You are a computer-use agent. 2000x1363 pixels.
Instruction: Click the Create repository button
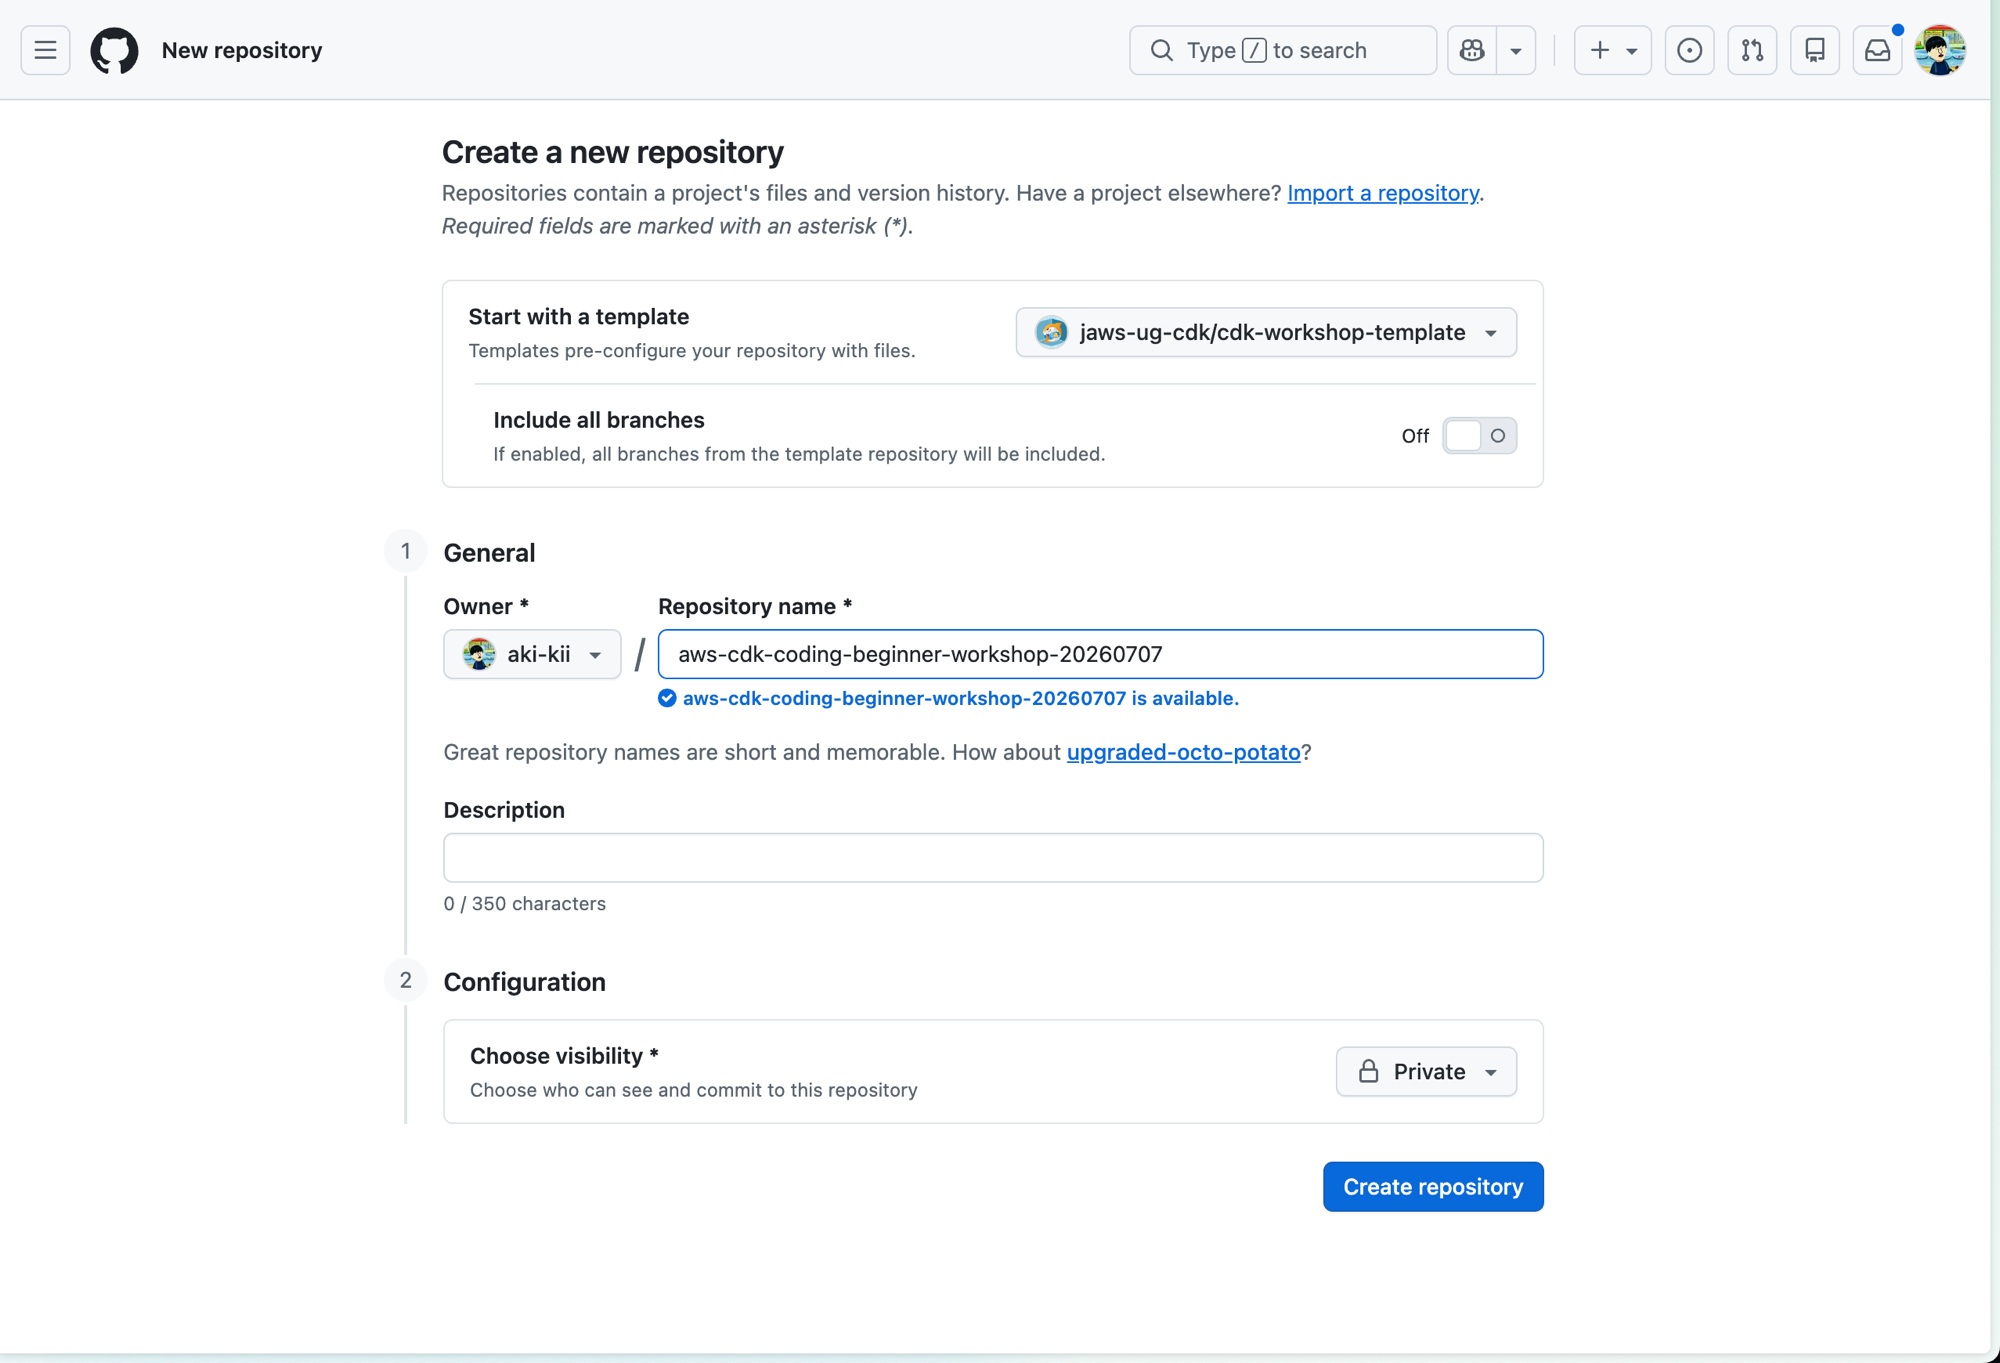click(1433, 1187)
